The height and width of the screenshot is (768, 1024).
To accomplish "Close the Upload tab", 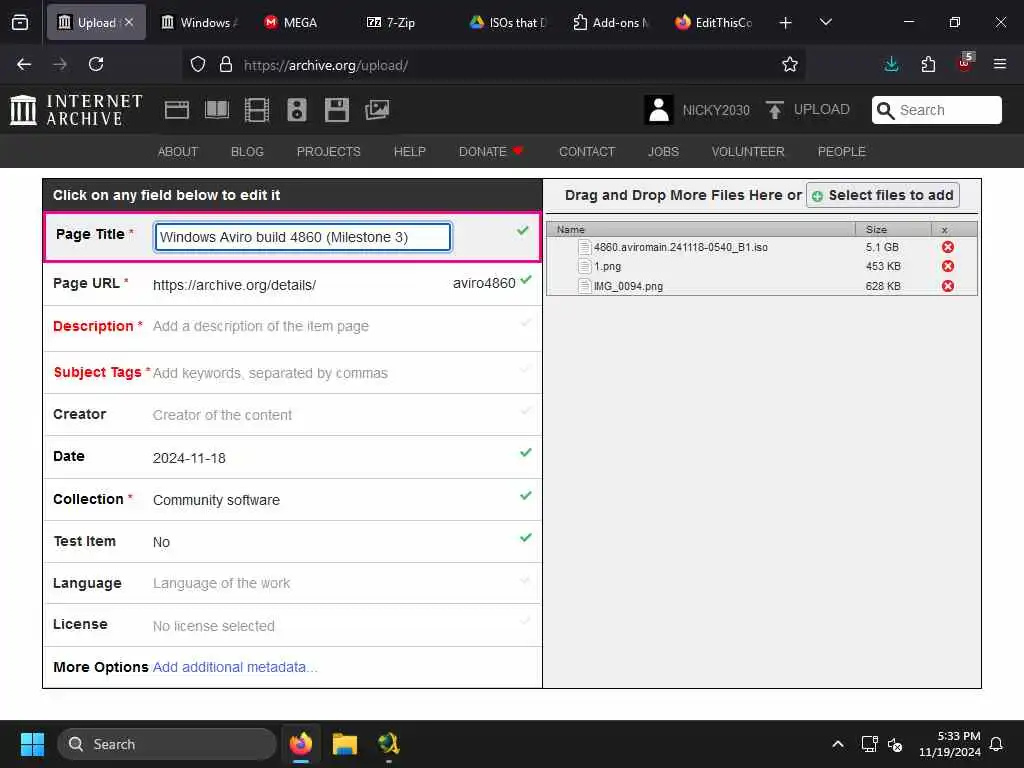I will pos(129,22).
